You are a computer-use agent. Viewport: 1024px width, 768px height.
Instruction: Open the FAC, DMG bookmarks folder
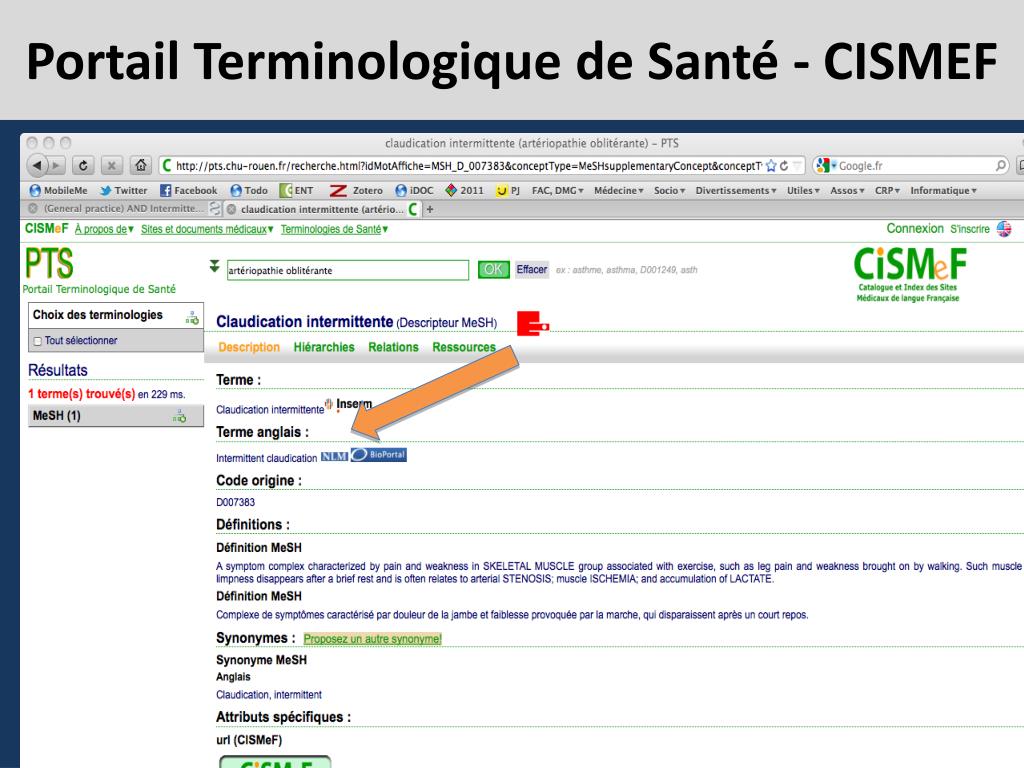pos(558,190)
